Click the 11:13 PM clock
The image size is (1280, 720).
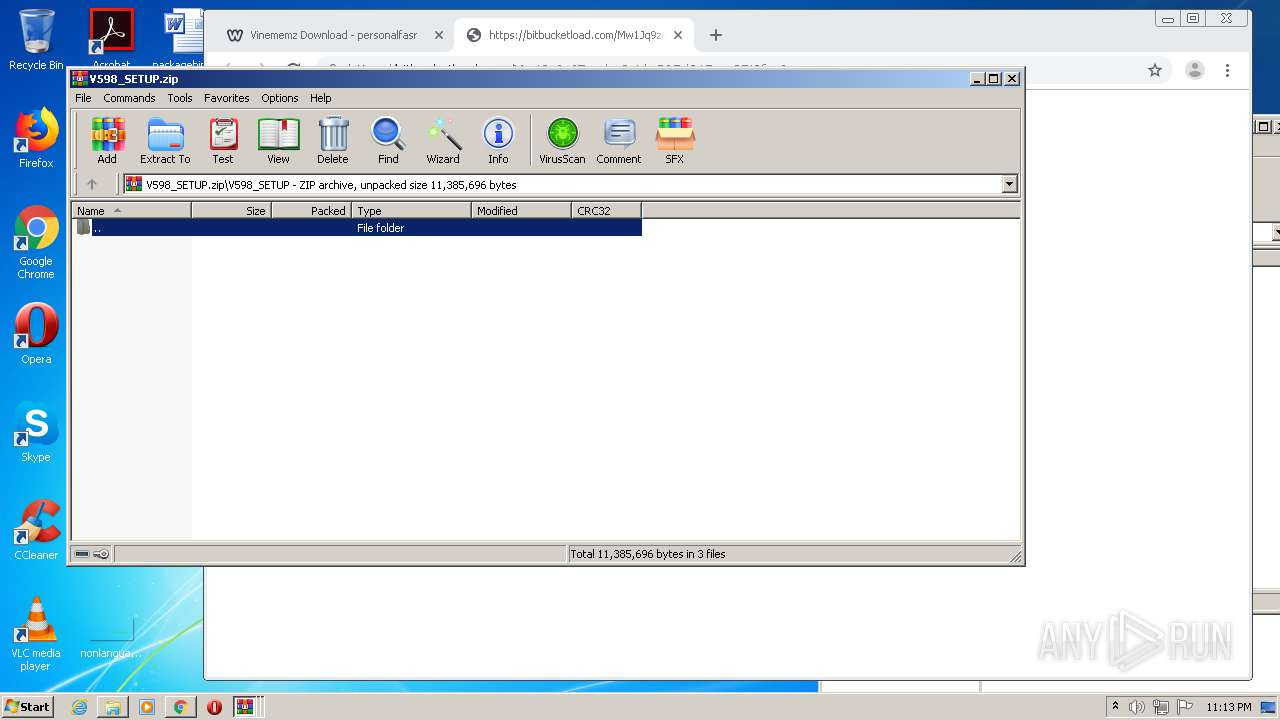coord(1229,707)
